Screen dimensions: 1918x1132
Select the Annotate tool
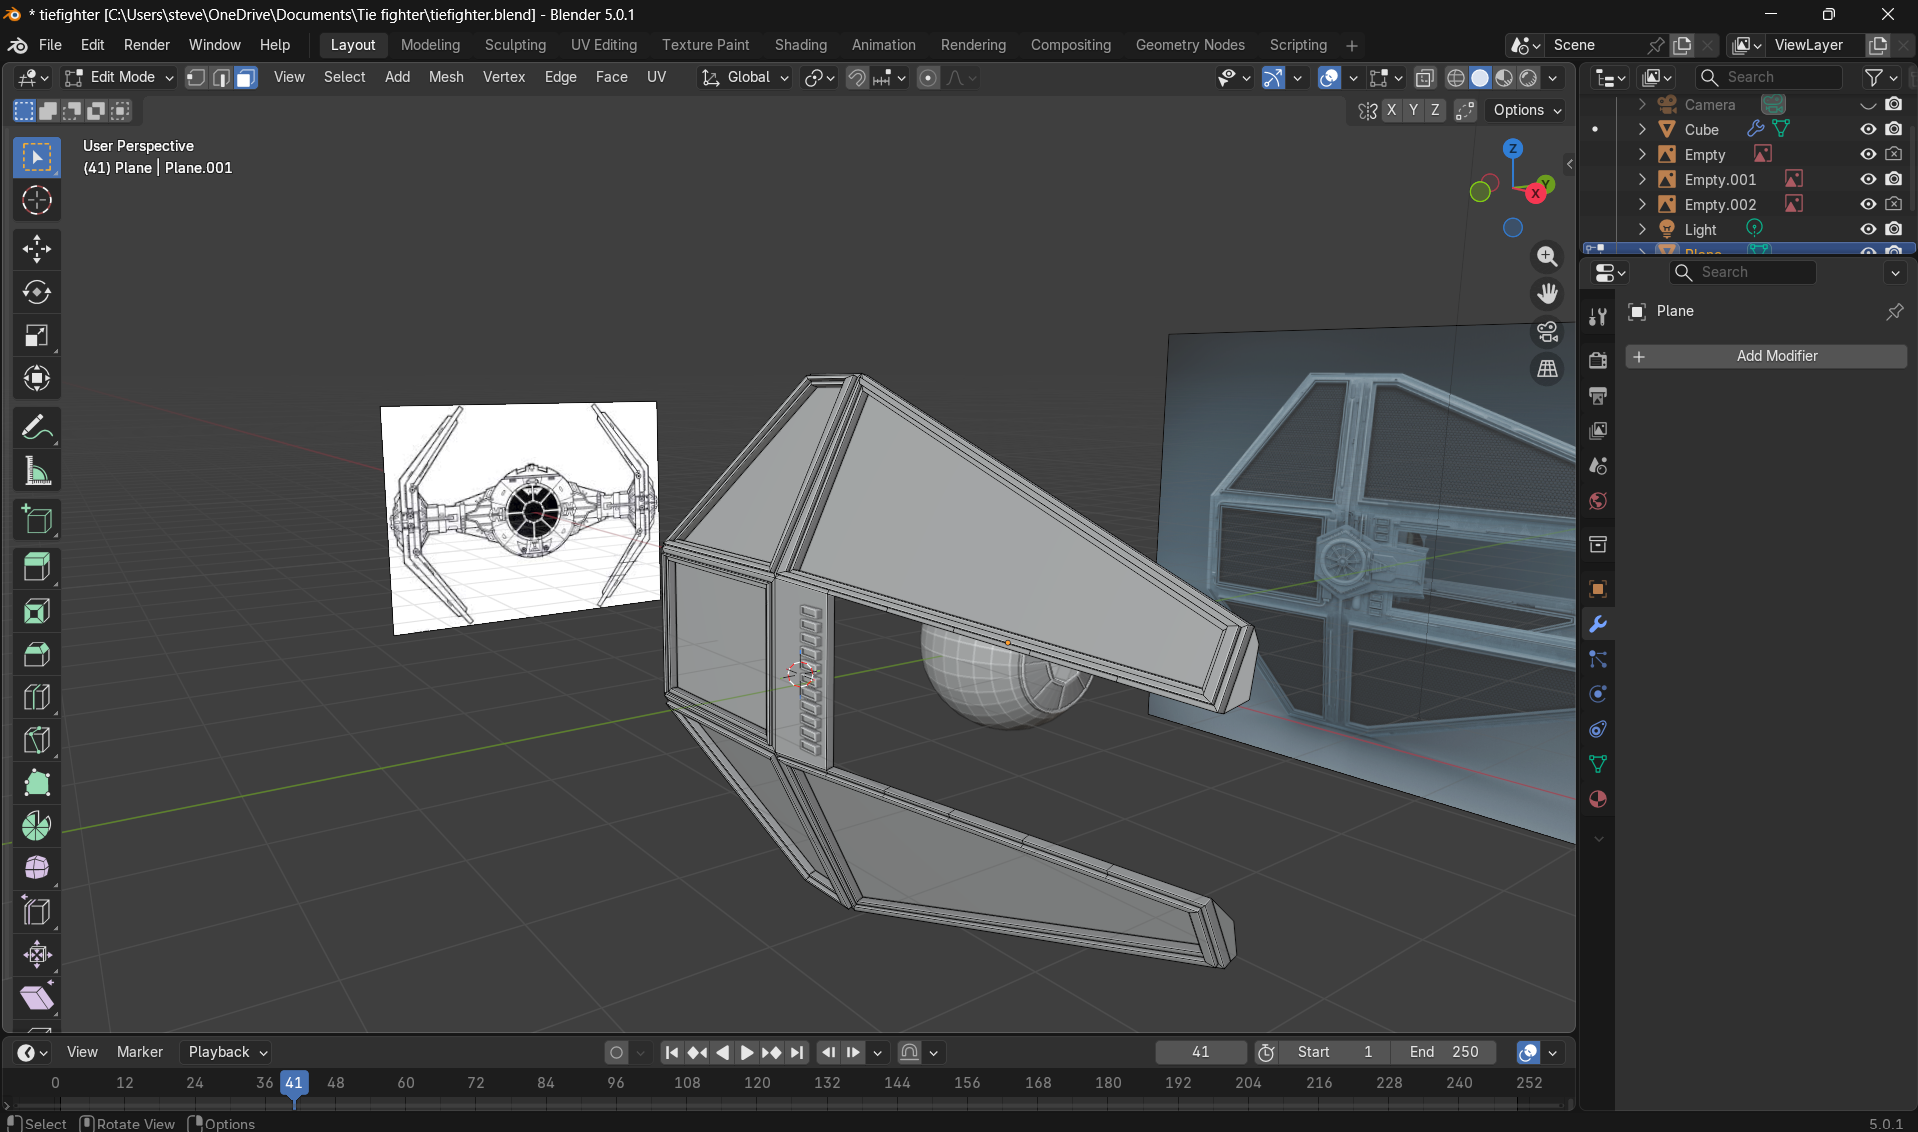pos(37,428)
